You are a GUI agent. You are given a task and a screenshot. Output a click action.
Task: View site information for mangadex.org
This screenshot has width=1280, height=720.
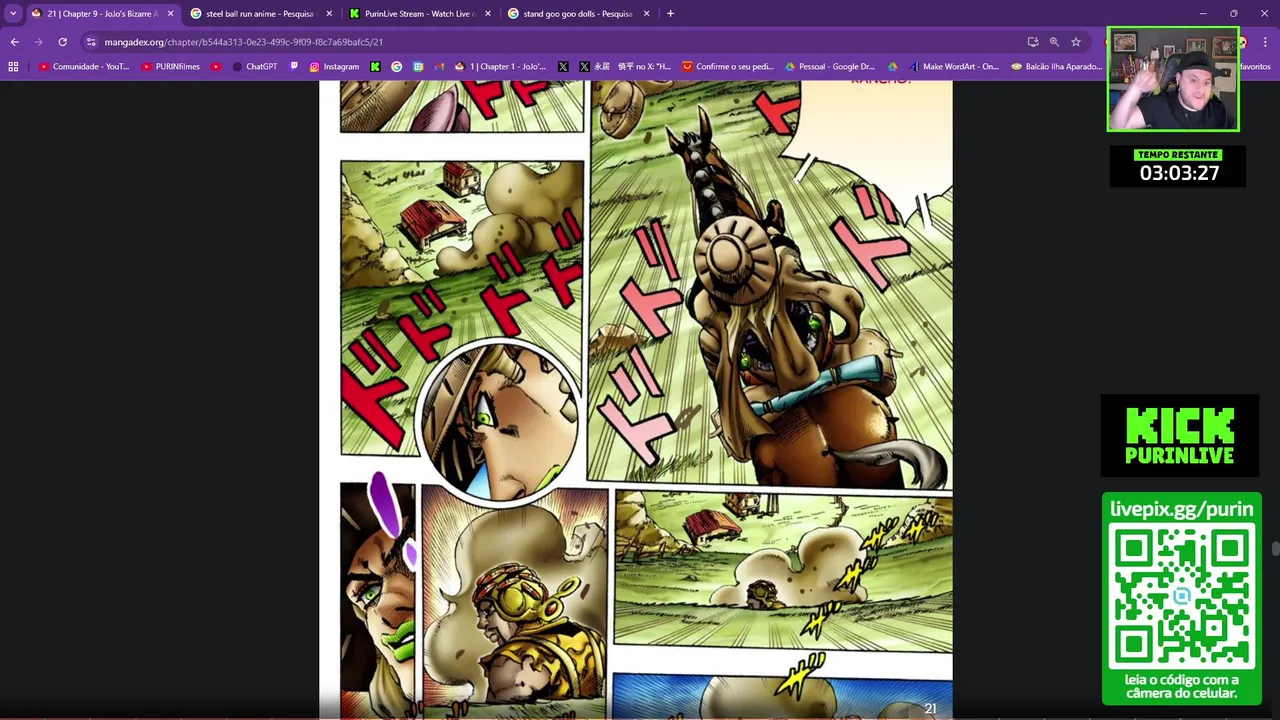point(91,42)
